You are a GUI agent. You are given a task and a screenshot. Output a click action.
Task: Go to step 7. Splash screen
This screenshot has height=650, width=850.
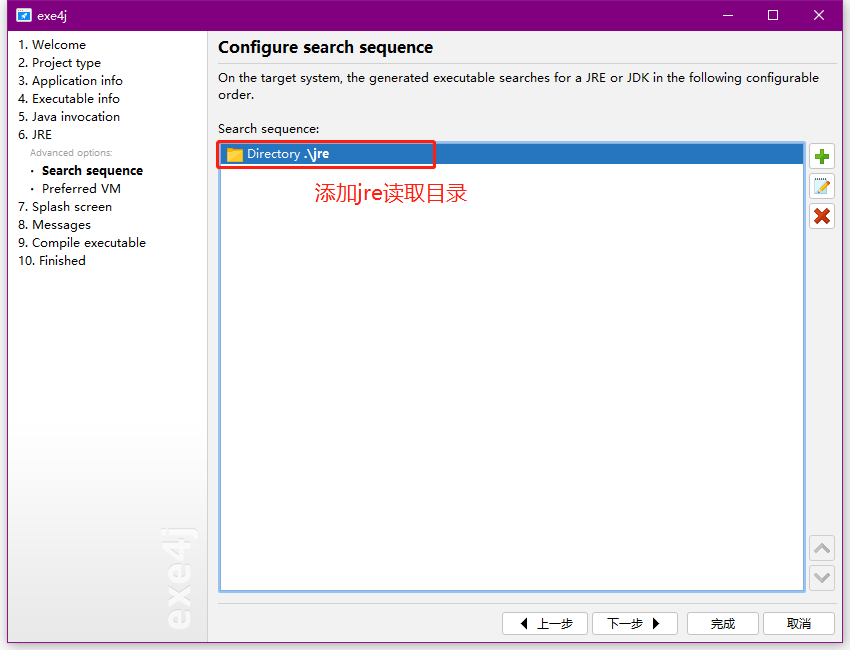(65, 207)
